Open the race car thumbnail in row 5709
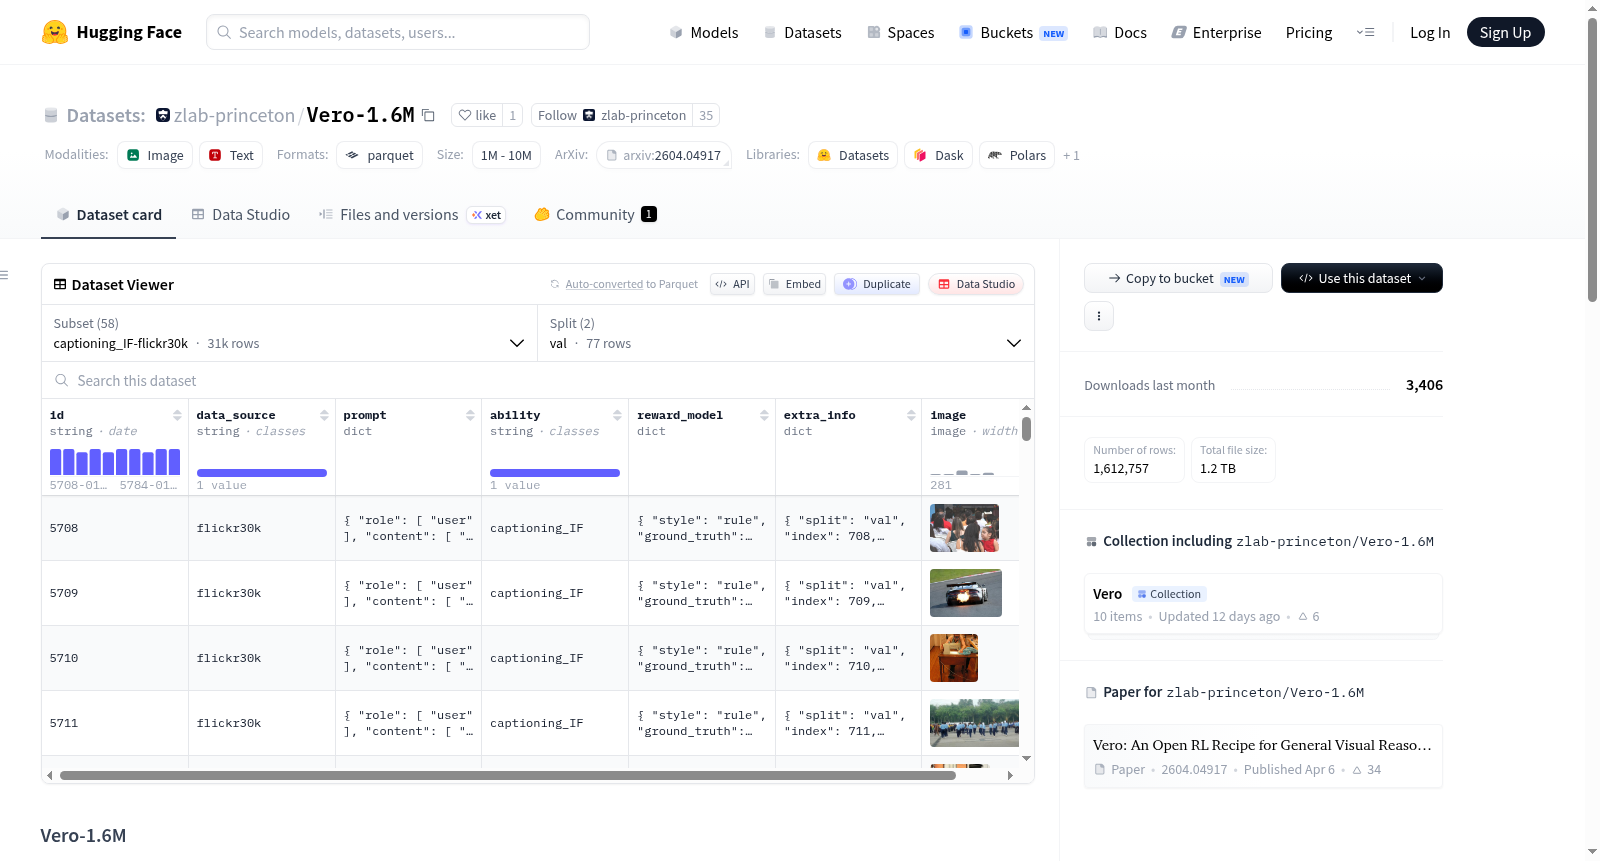Image resolution: width=1600 pixels, height=861 pixels. click(965, 593)
